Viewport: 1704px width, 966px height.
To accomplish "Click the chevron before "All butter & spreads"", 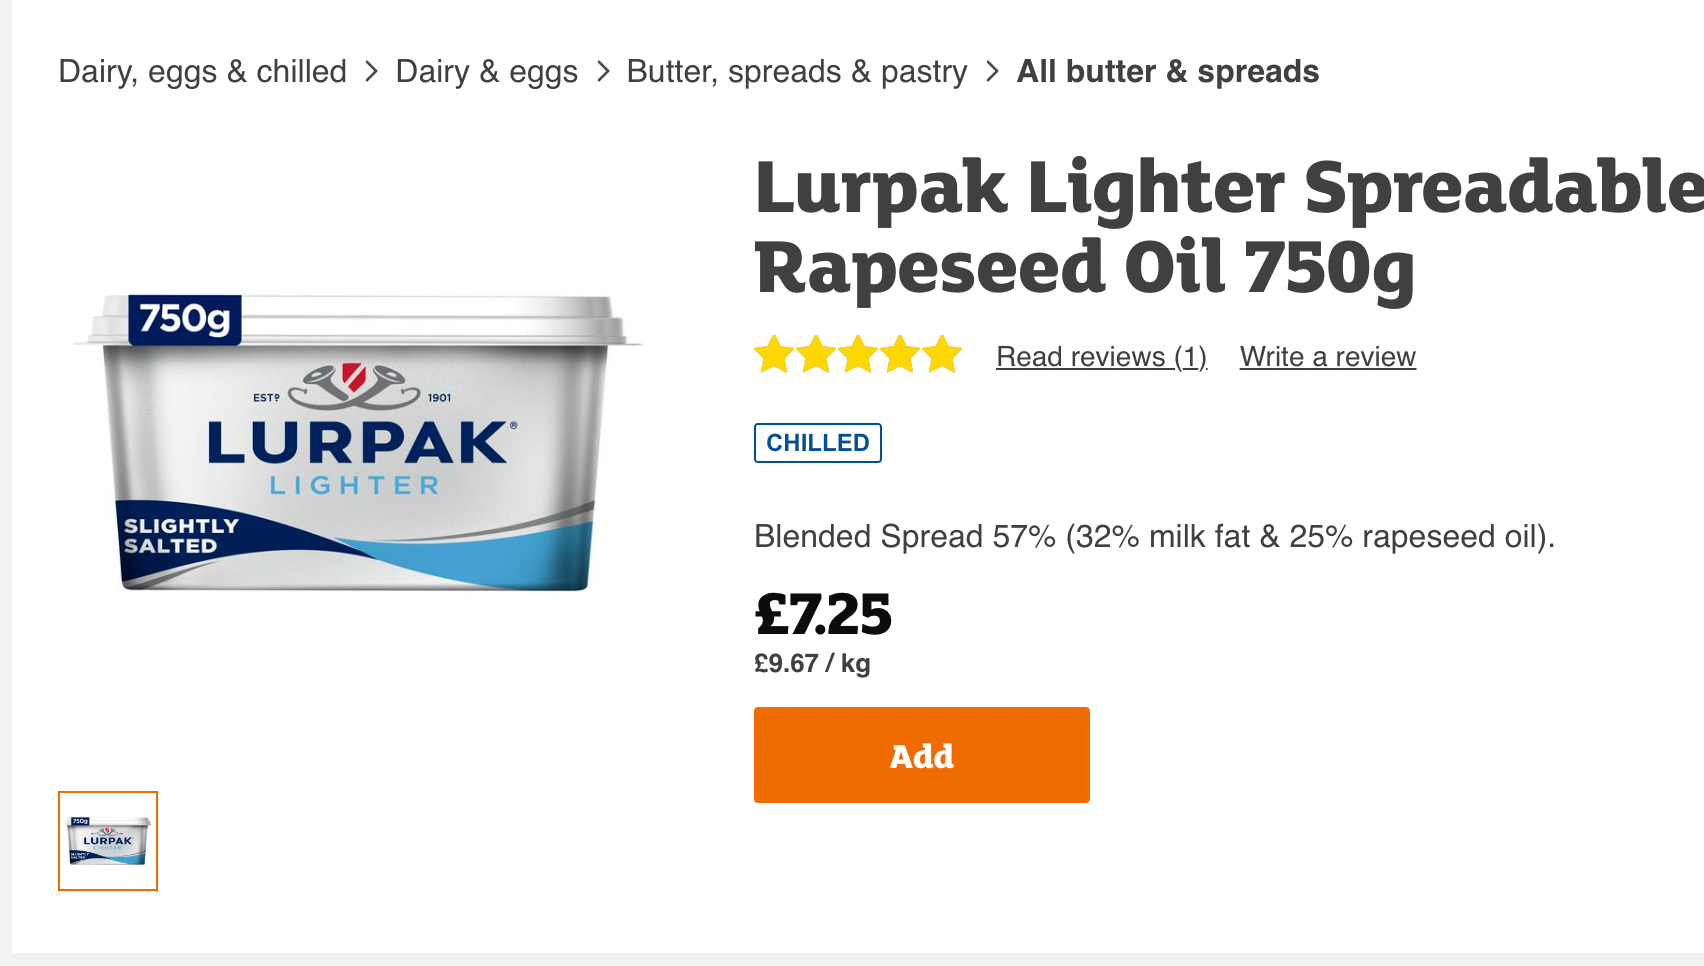I will coord(992,71).
